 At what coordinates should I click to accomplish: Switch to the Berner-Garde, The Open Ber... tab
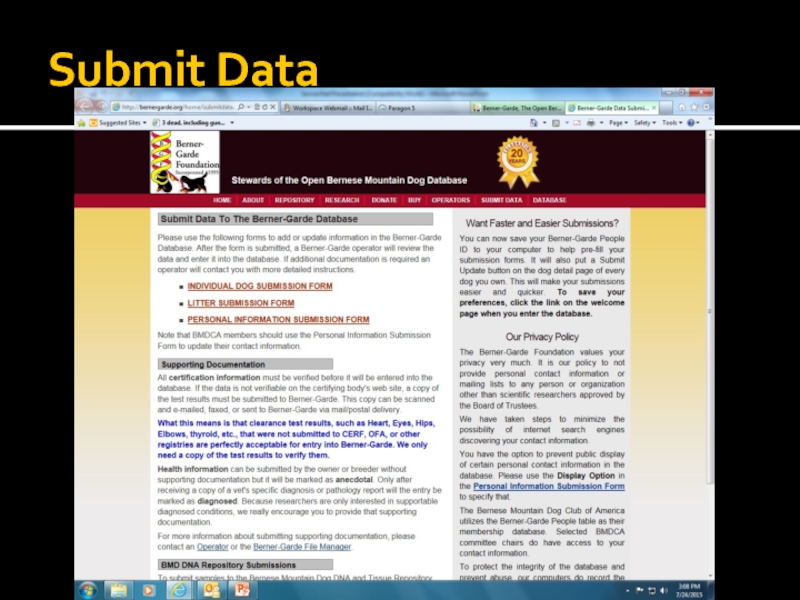(518, 108)
